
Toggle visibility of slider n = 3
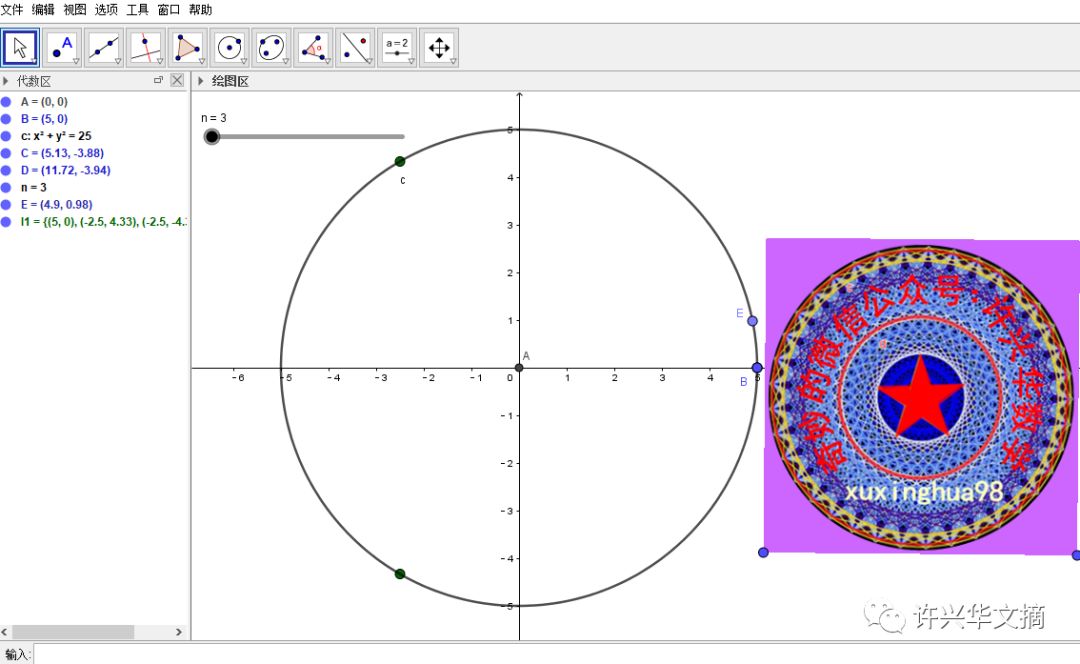[6, 187]
